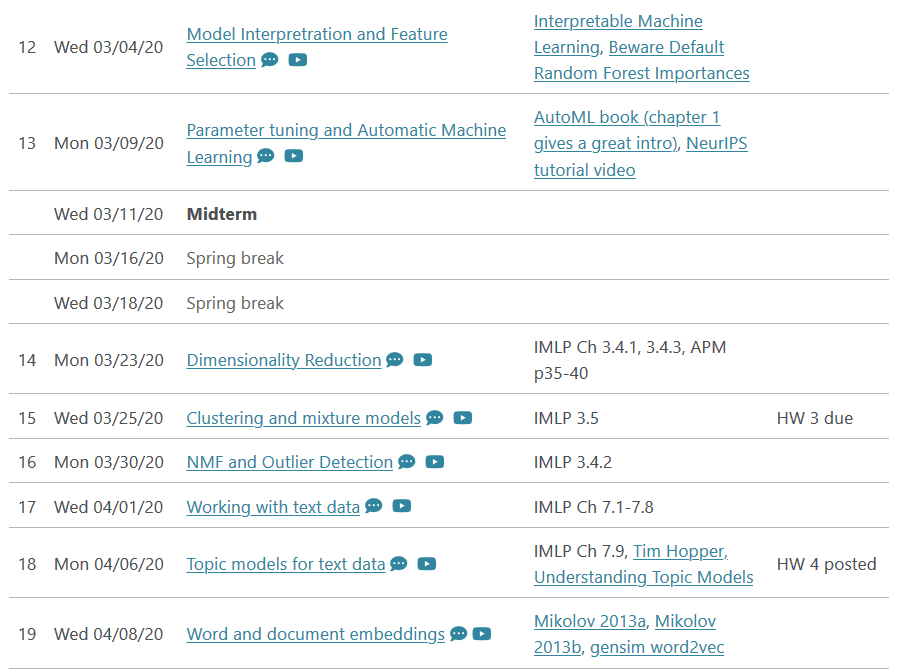The width and height of the screenshot is (897, 669).
Task: Open video icon for Model Interpretation lecture
Action: [298, 60]
